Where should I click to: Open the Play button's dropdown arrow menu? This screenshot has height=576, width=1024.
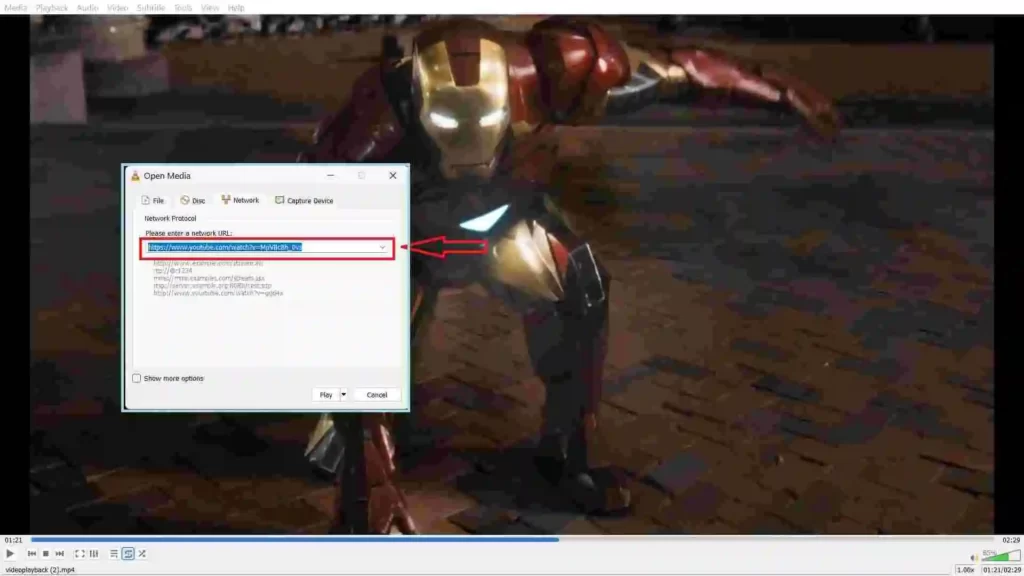tap(344, 395)
